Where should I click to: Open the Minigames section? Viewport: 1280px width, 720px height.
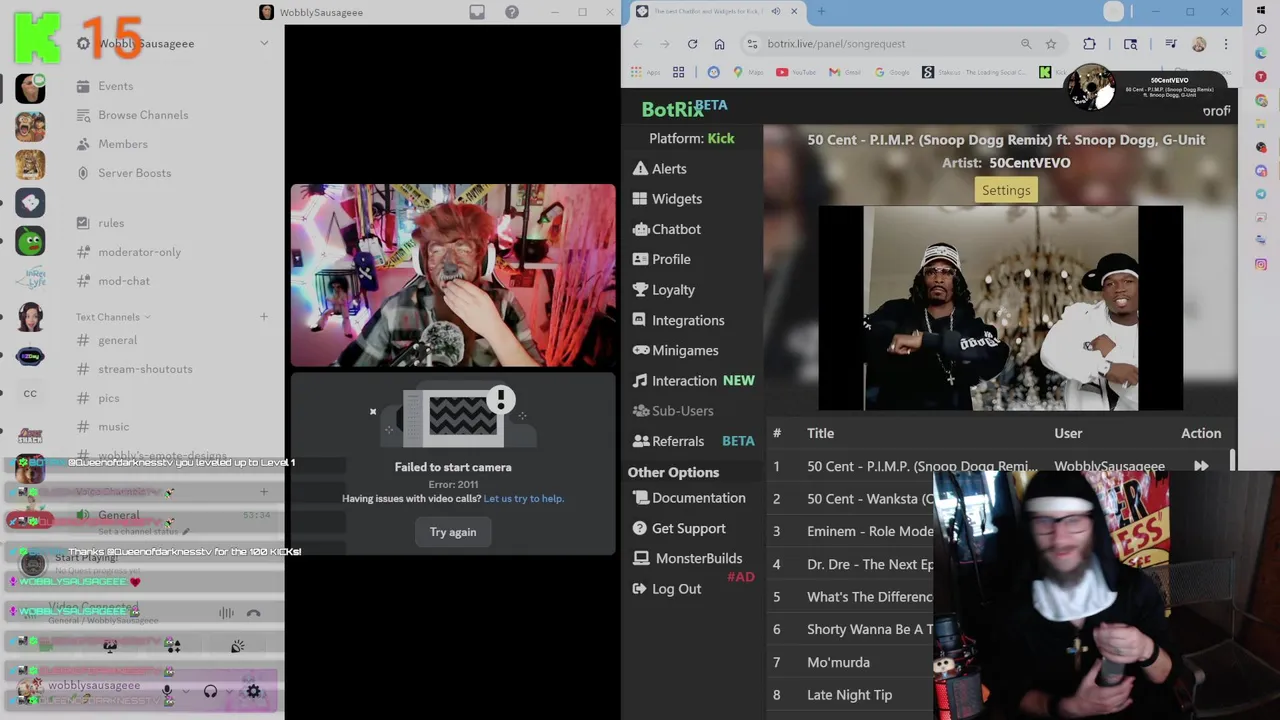point(676,350)
